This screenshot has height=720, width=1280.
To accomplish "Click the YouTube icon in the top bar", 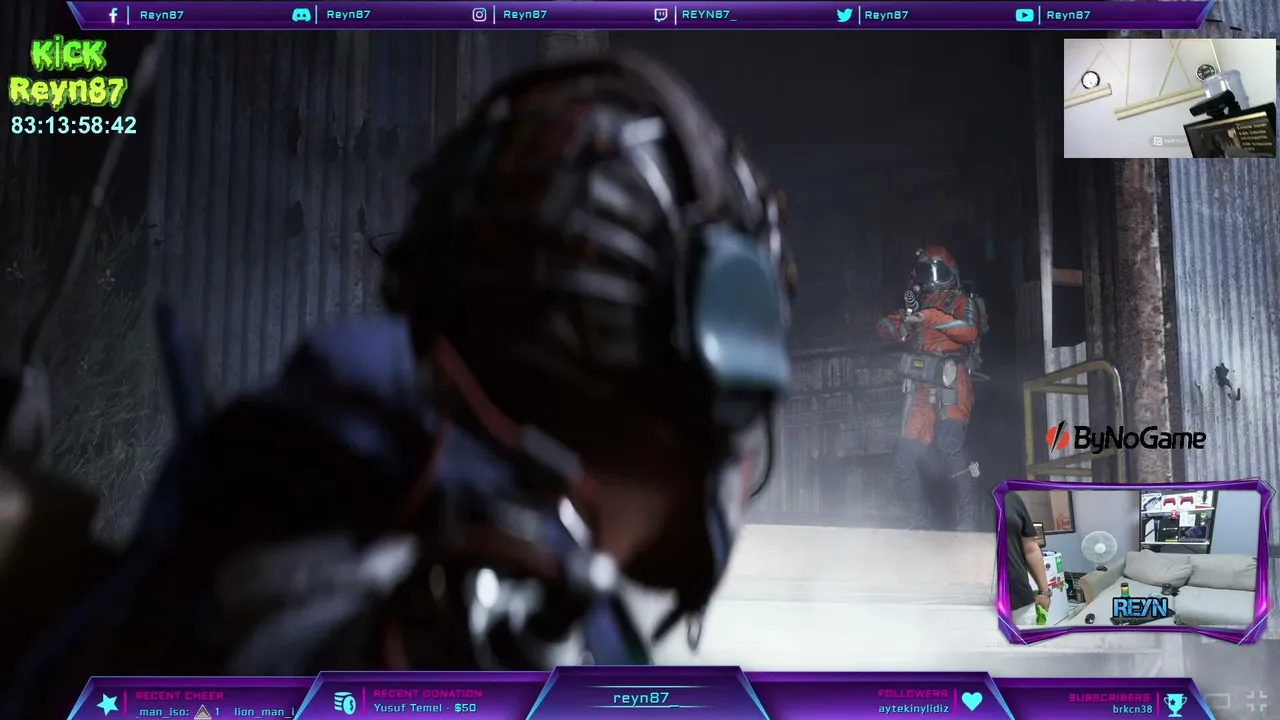I will [x=1024, y=15].
